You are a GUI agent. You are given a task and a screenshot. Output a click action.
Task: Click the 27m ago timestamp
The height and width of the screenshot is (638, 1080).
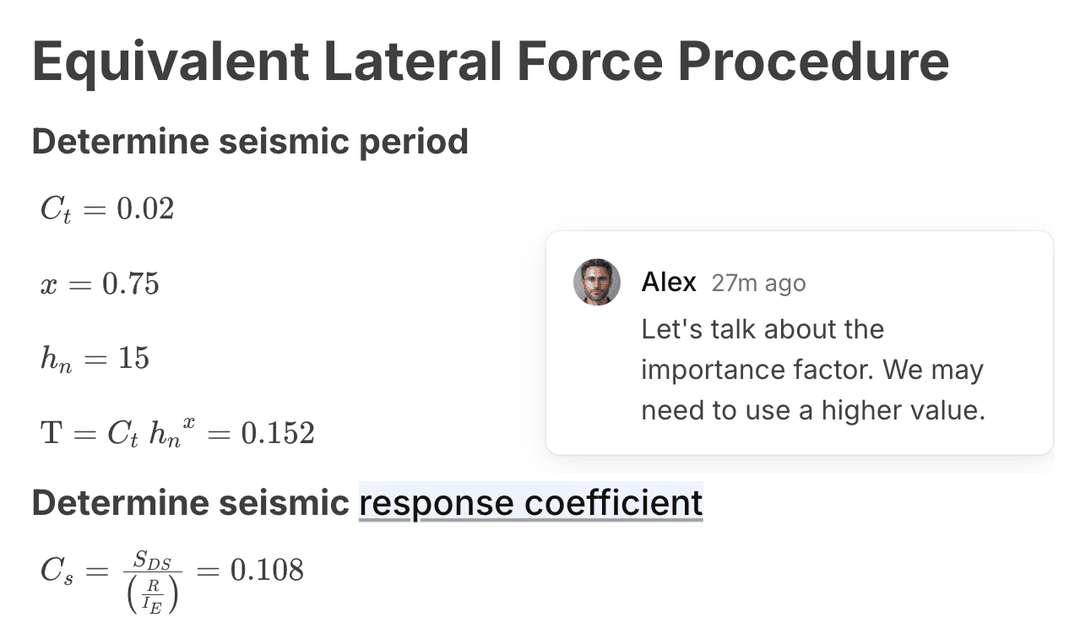(x=758, y=283)
